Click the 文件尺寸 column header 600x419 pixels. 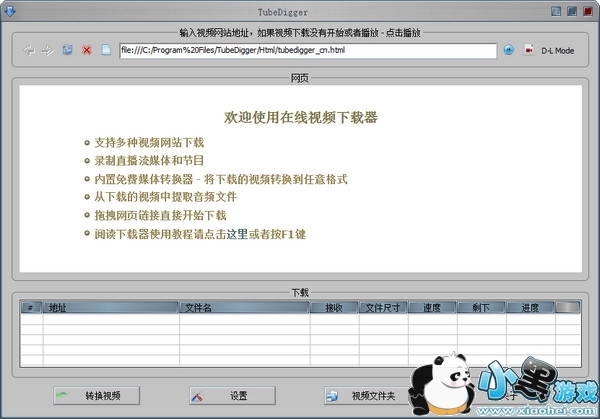[383, 307]
